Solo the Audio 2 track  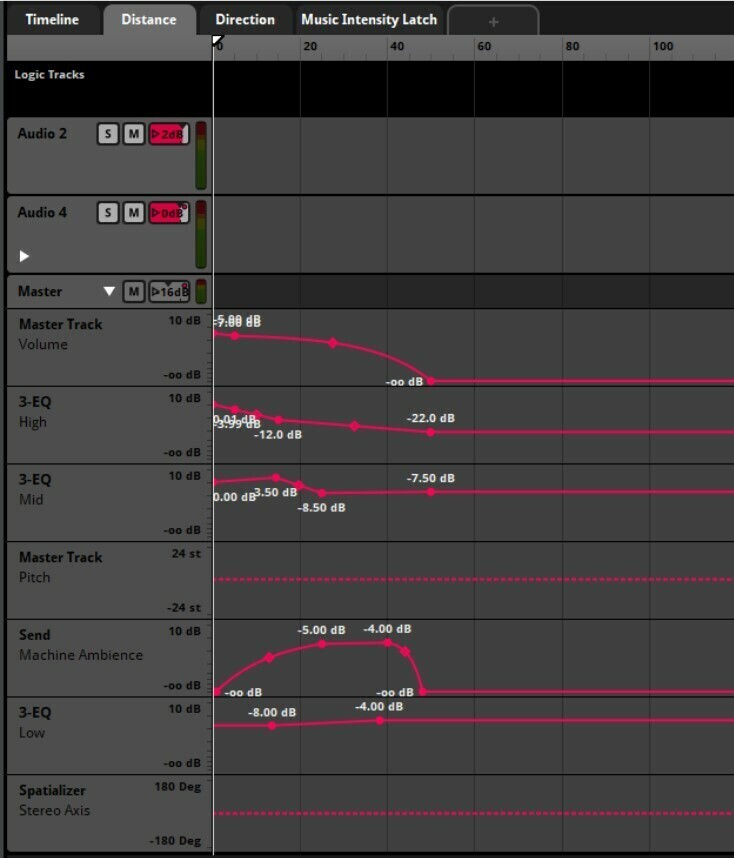click(x=108, y=134)
